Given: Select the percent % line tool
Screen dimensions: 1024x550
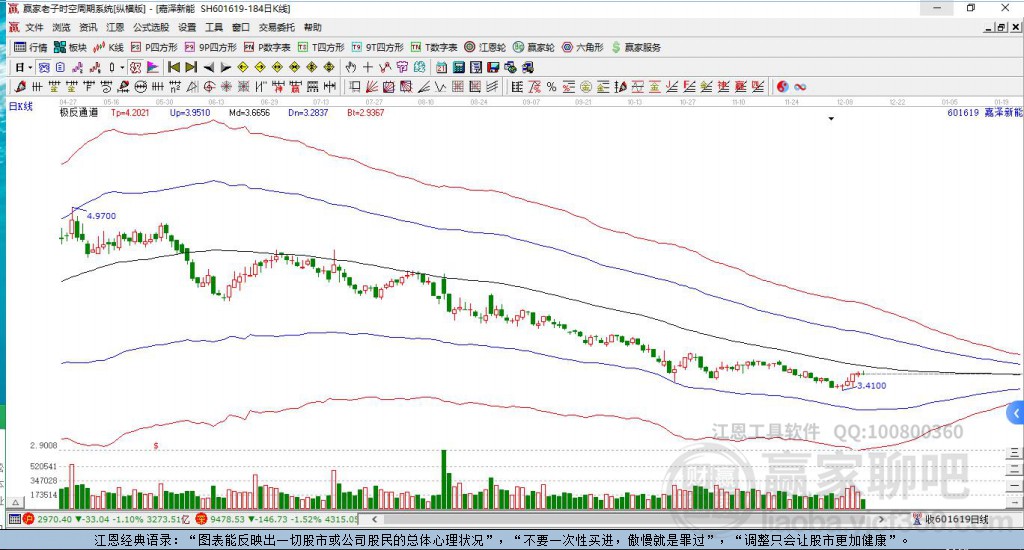Looking at the screenshot, I should click(x=552, y=87).
